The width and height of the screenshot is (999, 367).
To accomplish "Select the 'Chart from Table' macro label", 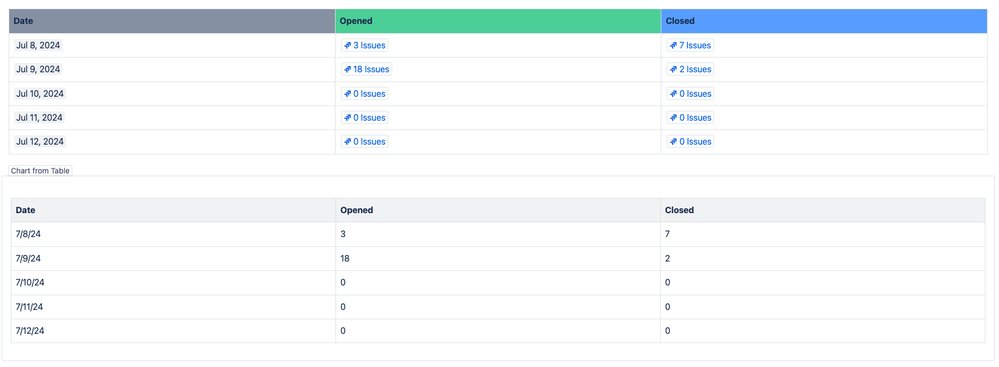I will tap(40, 171).
